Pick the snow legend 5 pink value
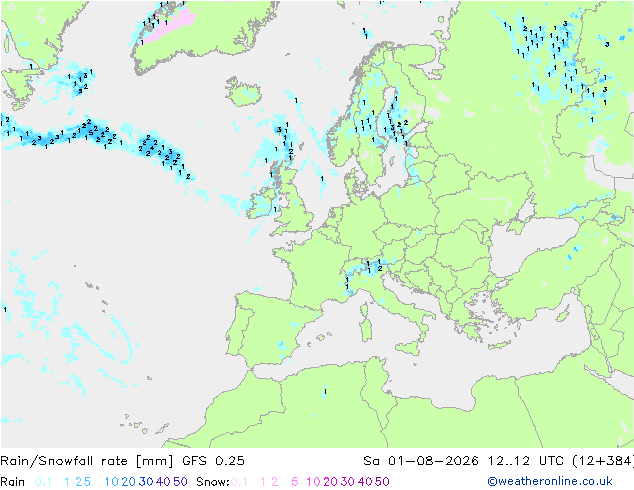This screenshot has width=634, height=490. 295,482
